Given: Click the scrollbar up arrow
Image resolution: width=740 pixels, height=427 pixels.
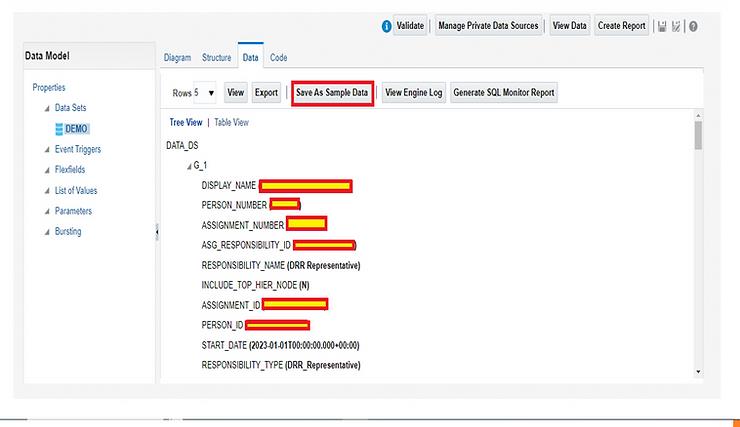Looking at the screenshot, I should click(x=698, y=116).
